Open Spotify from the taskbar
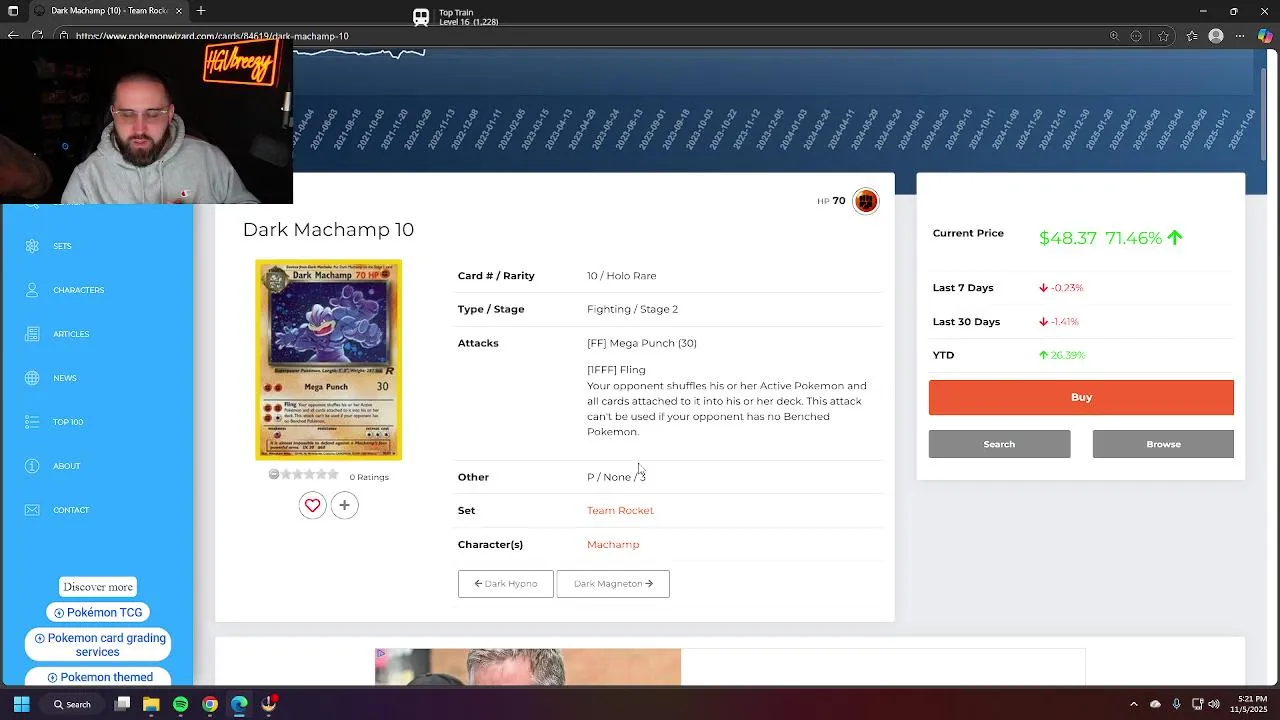 point(180,704)
